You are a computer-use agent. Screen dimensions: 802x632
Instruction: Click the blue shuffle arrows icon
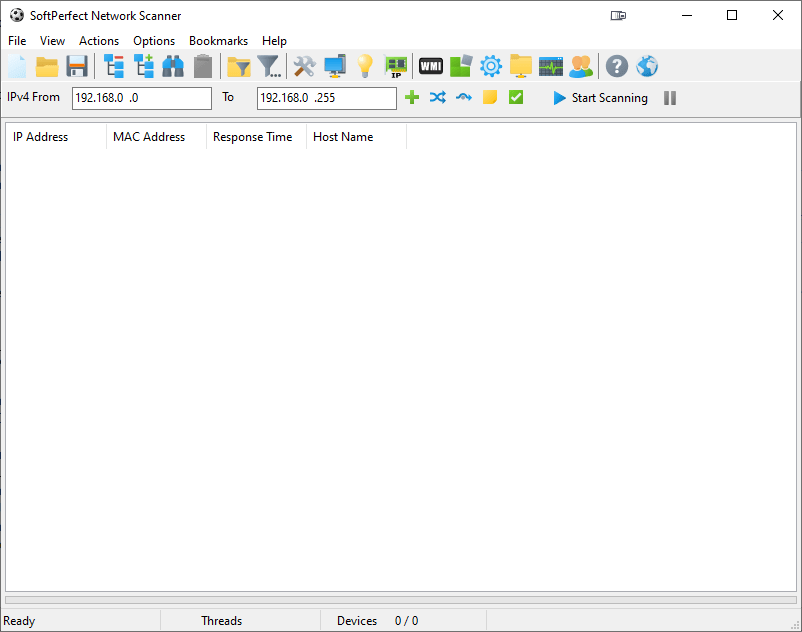(x=438, y=97)
